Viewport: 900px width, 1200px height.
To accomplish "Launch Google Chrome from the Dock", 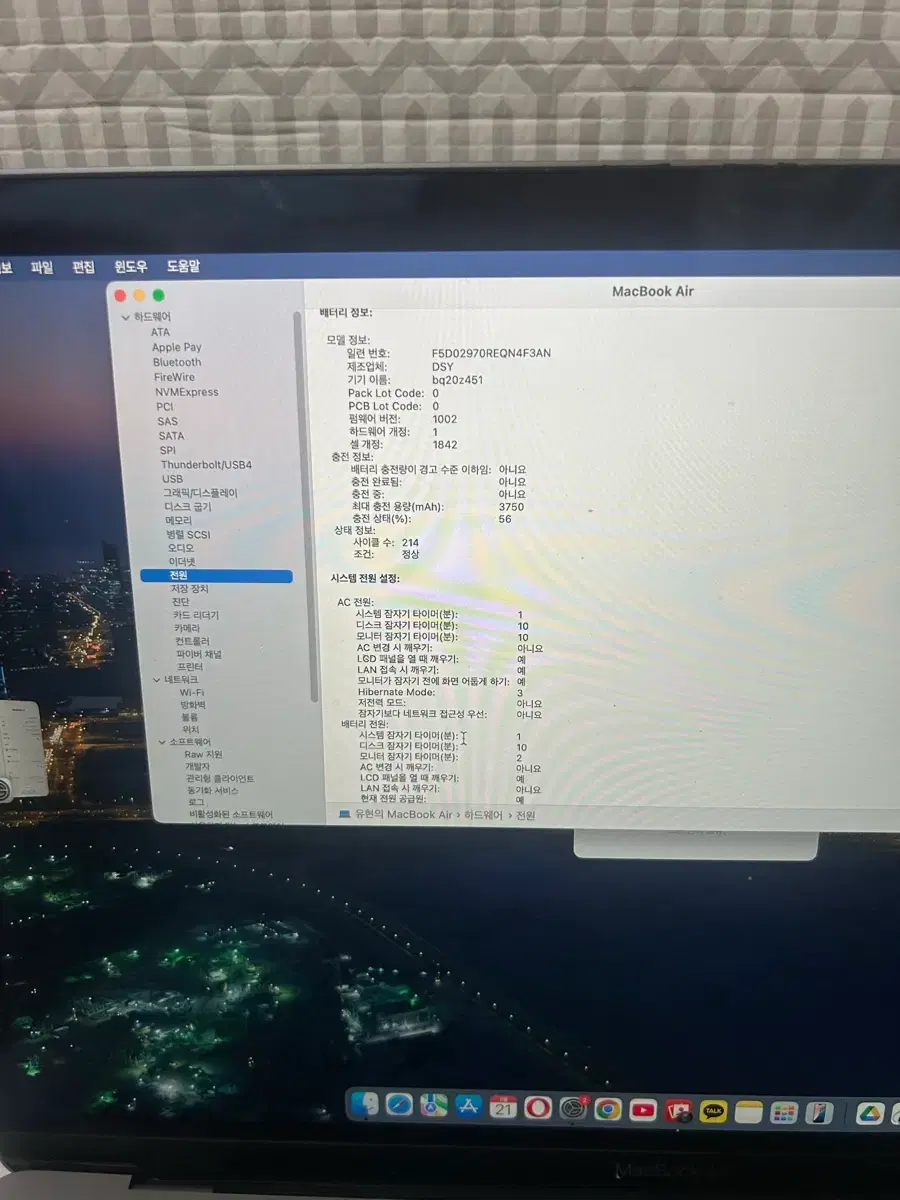I will (x=607, y=1109).
